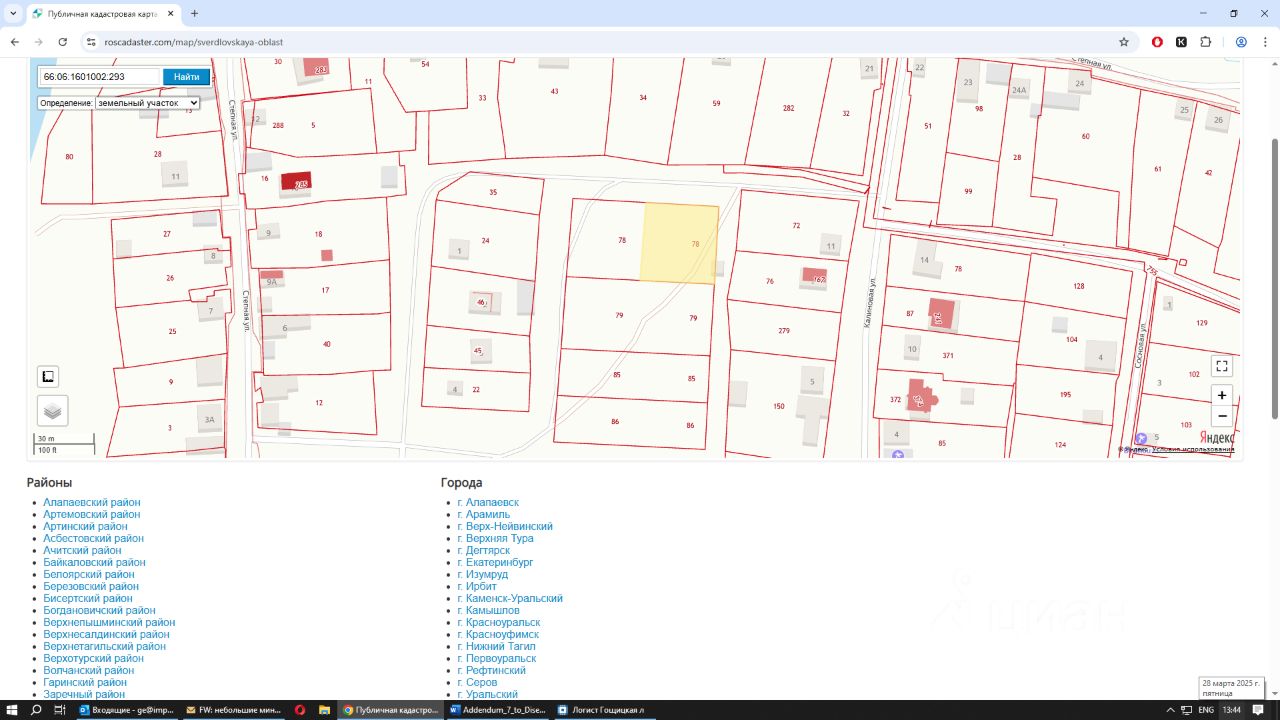Open the tab search dropdown arrow
Viewport: 1280px width, 720px height.
(13, 14)
